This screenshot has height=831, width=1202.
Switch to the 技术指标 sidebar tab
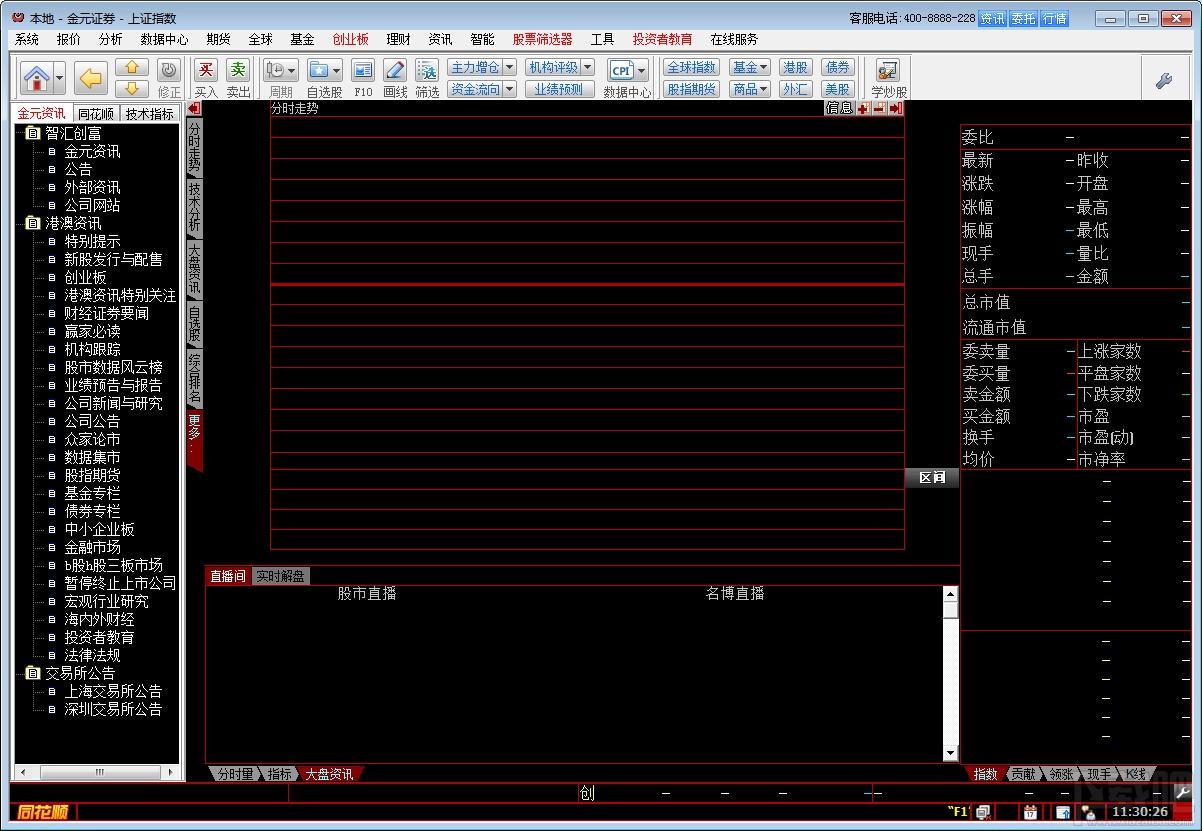coord(149,114)
